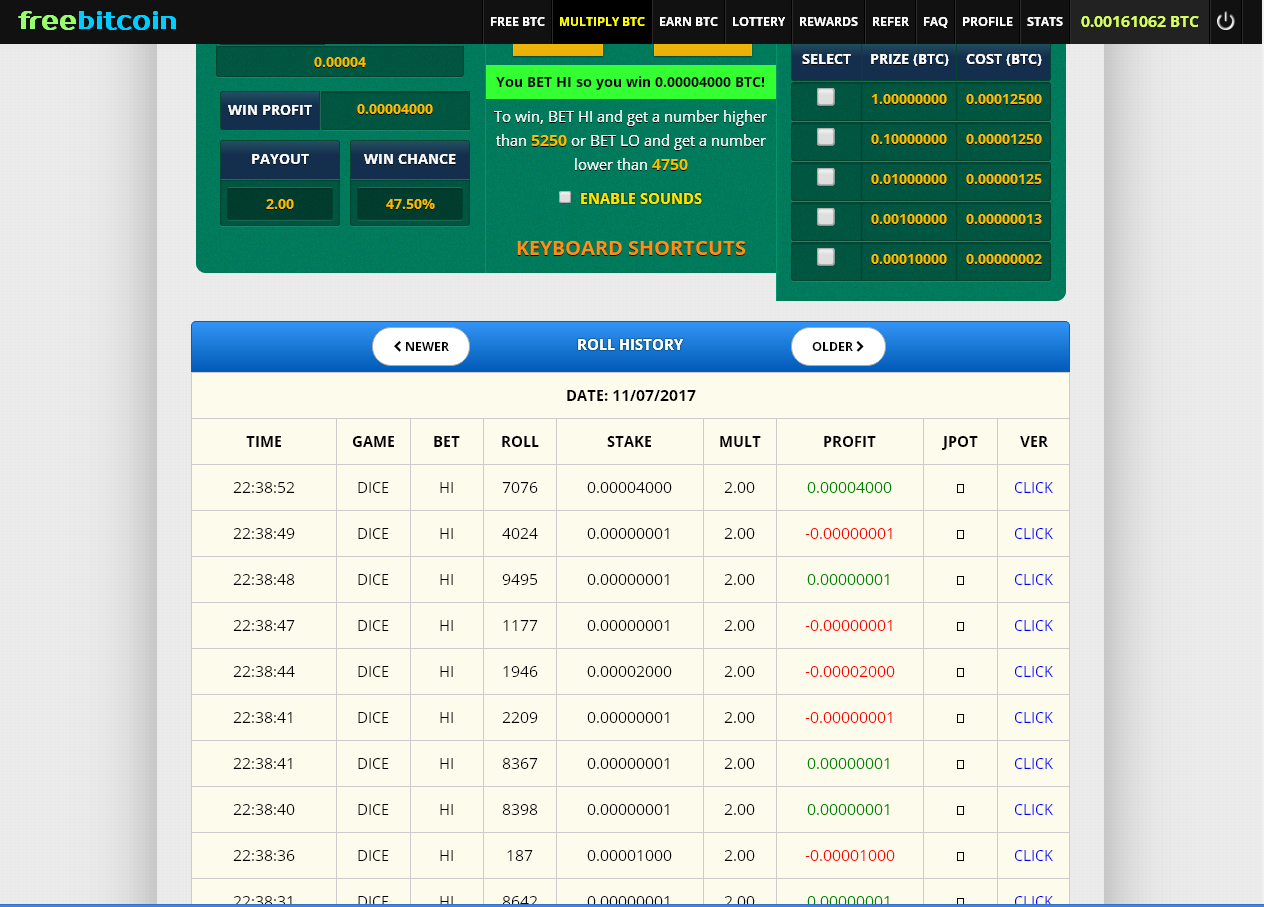Click the freebitcoin logo

(x=97, y=21)
